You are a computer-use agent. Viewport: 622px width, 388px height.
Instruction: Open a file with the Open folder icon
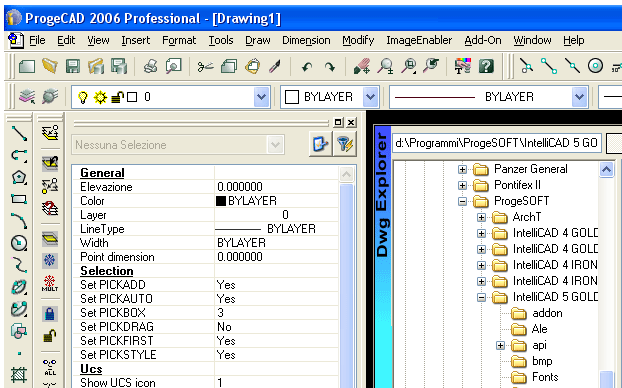pyautogui.click(x=50, y=66)
